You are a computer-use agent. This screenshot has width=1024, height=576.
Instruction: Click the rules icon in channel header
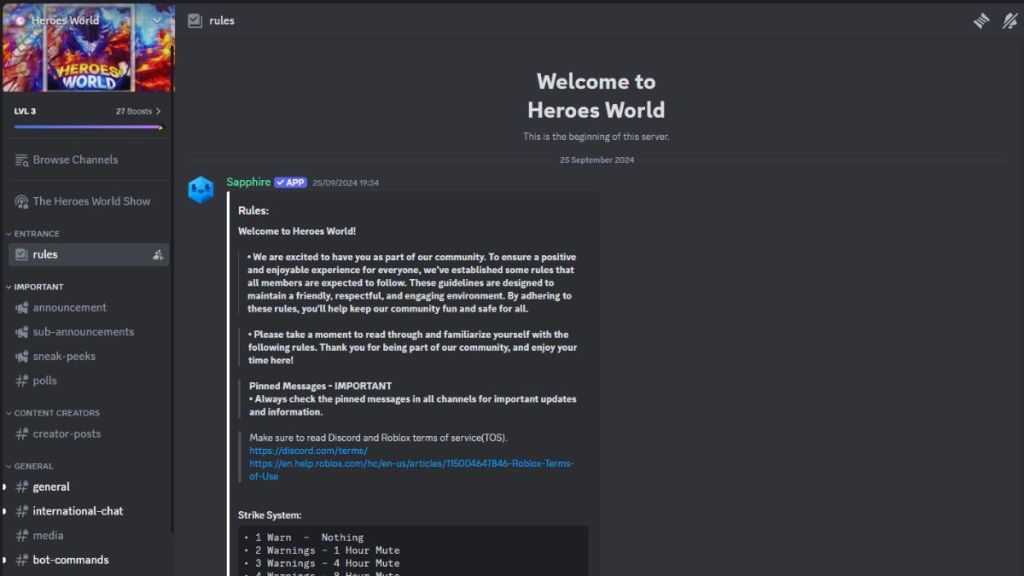coord(195,21)
